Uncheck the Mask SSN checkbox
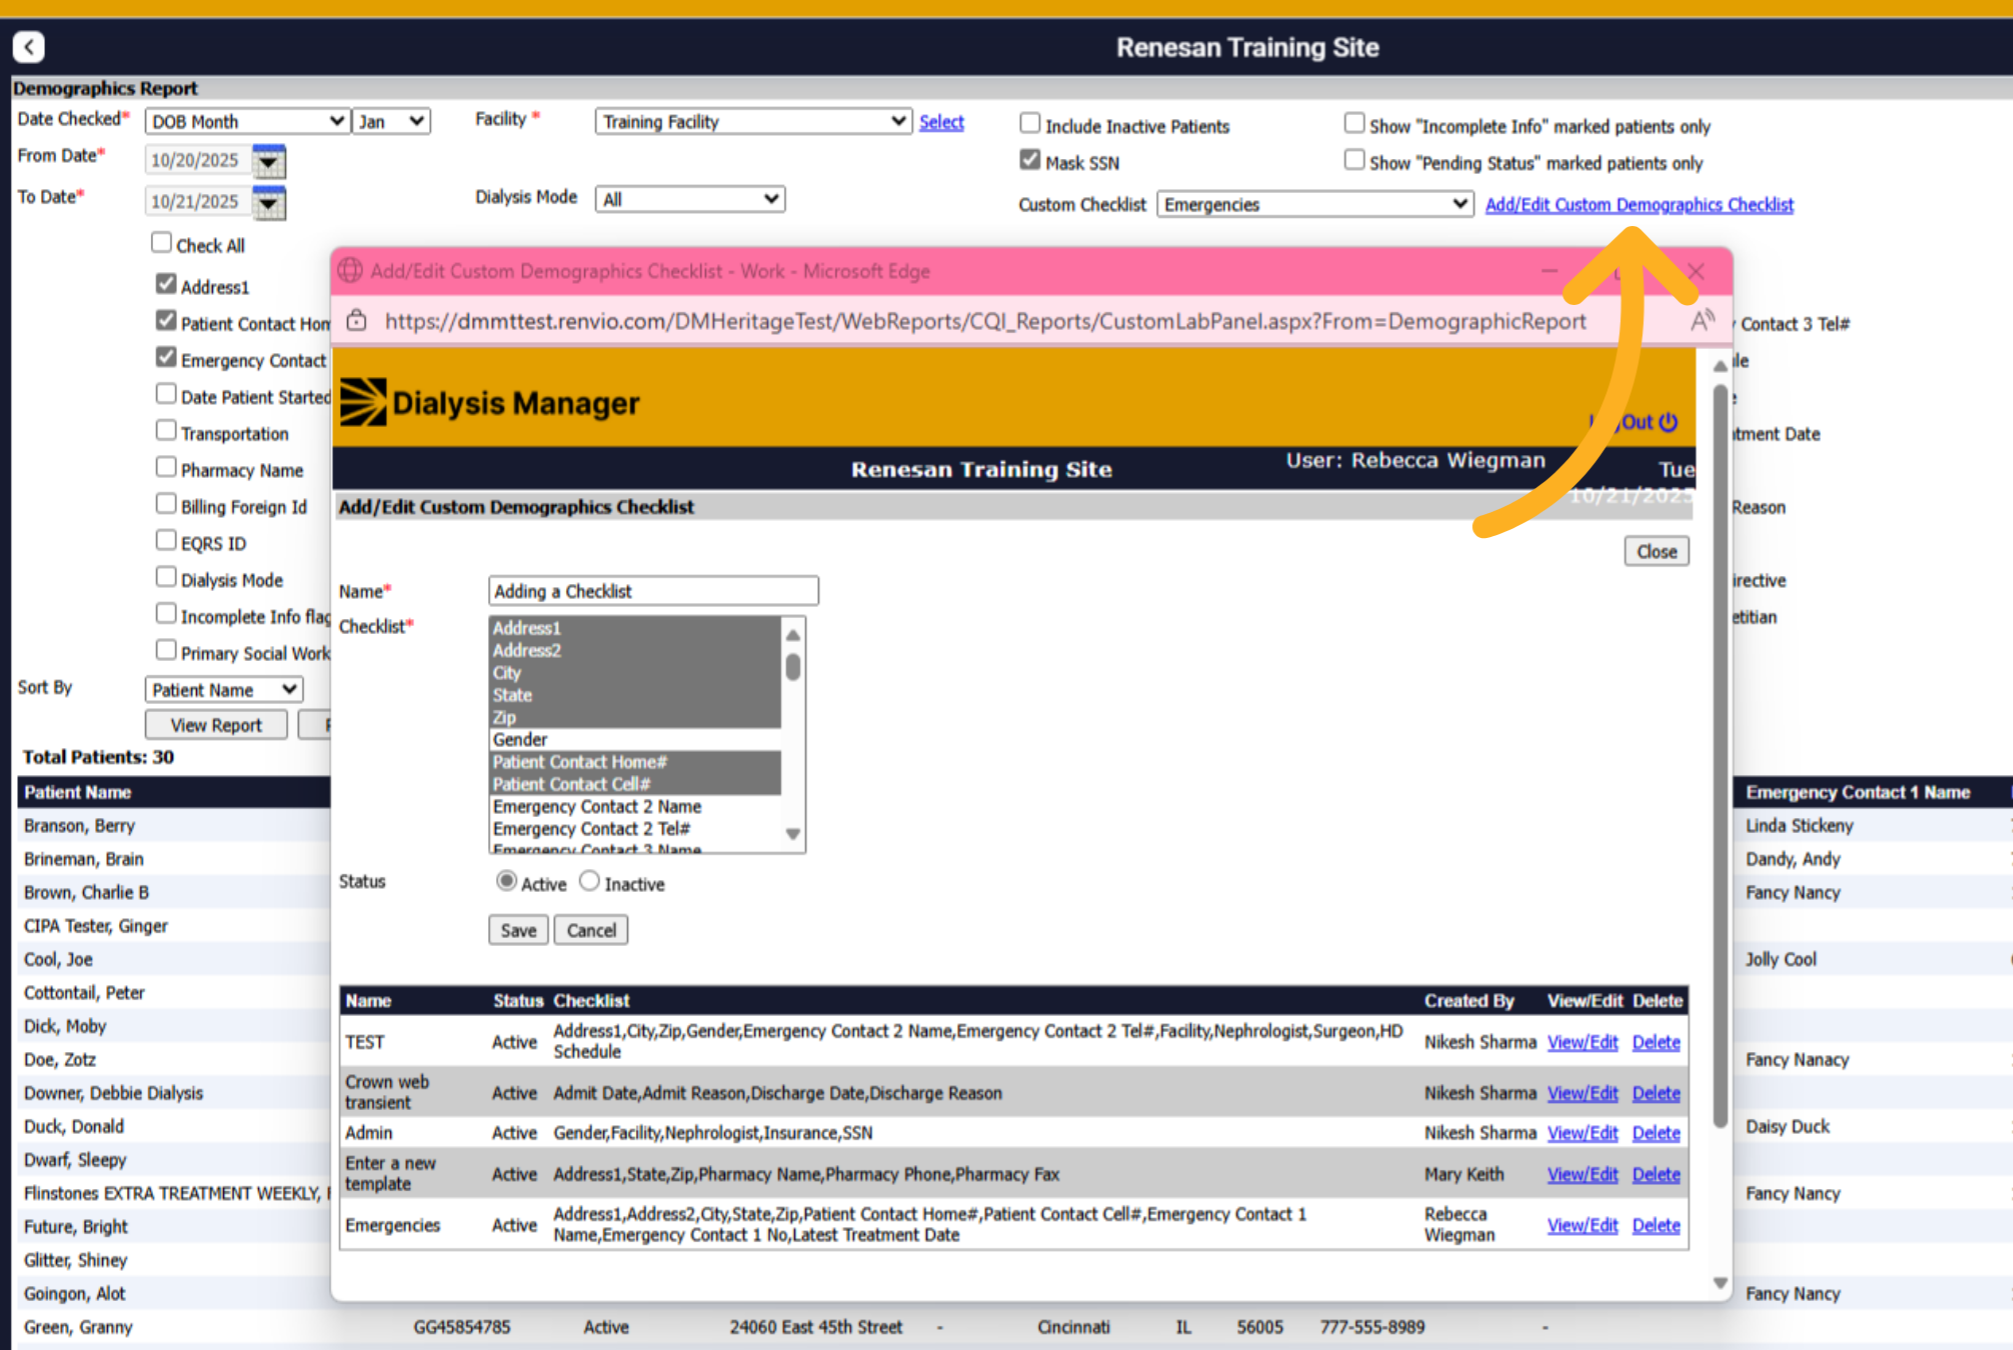 (x=1030, y=160)
